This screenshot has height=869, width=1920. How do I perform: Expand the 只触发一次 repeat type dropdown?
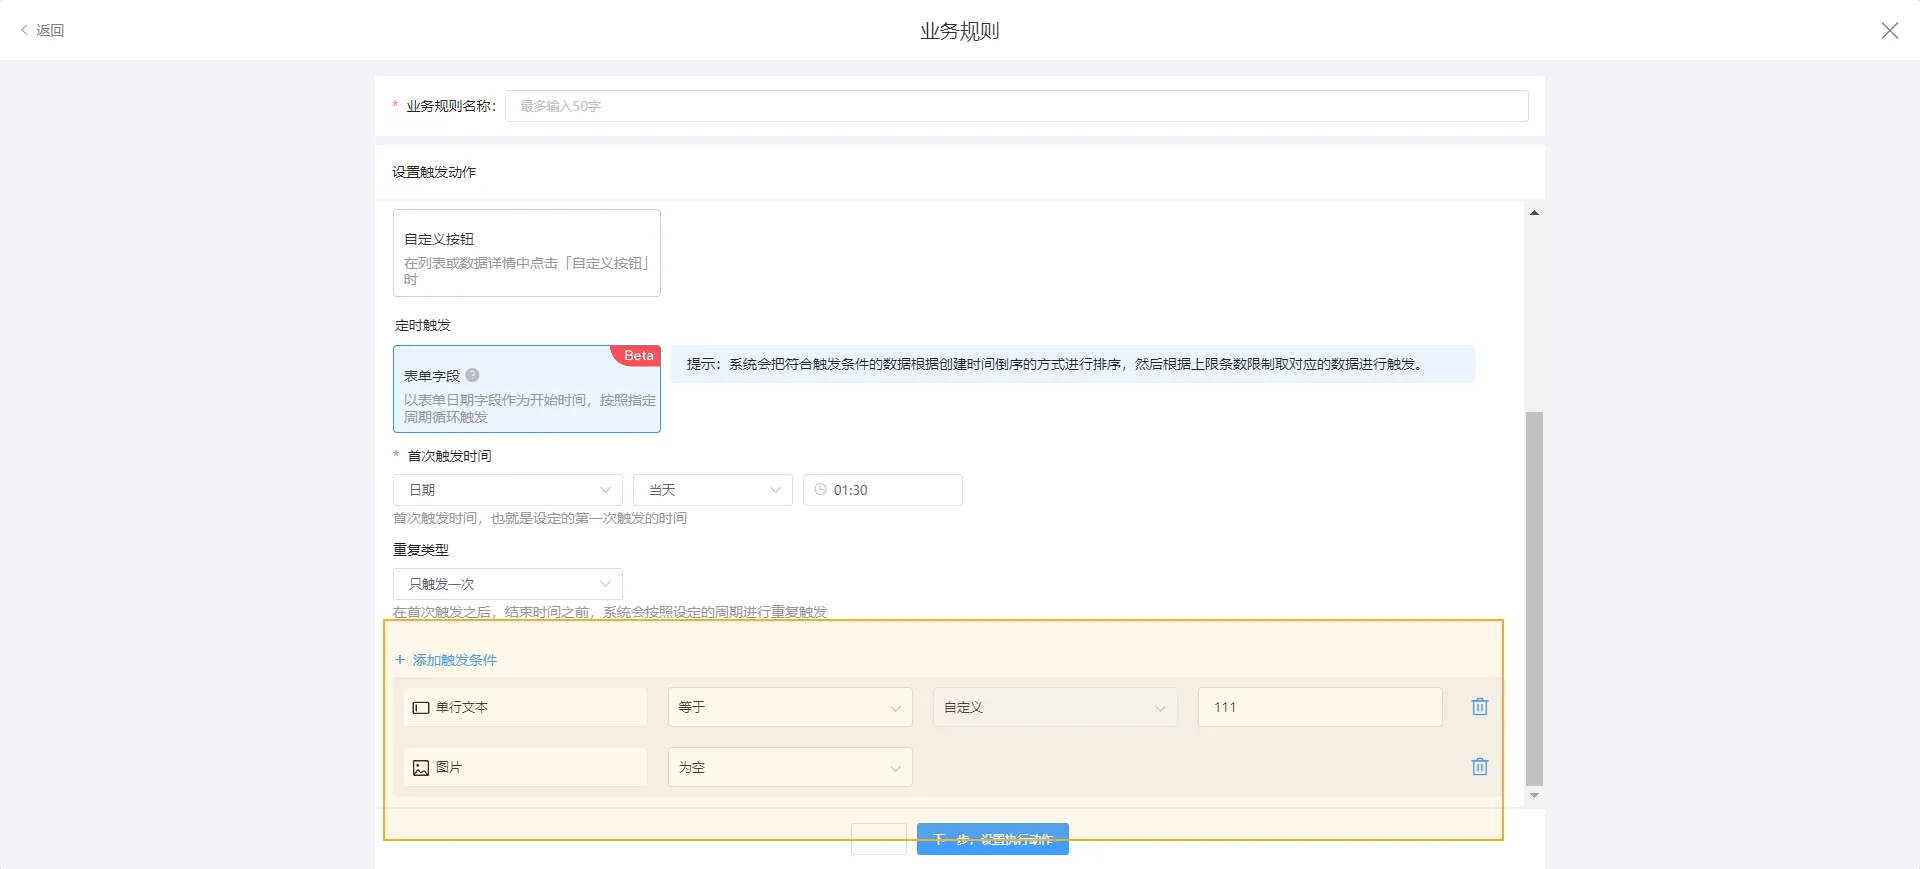(507, 584)
